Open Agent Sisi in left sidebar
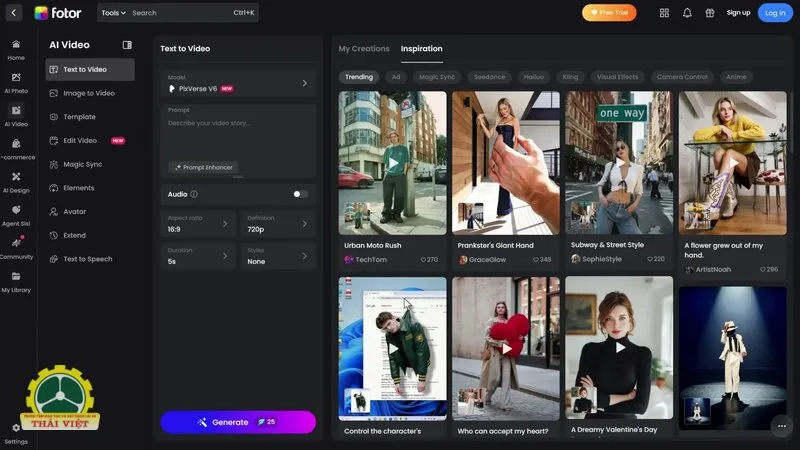800x450 pixels. (x=16, y=216)
